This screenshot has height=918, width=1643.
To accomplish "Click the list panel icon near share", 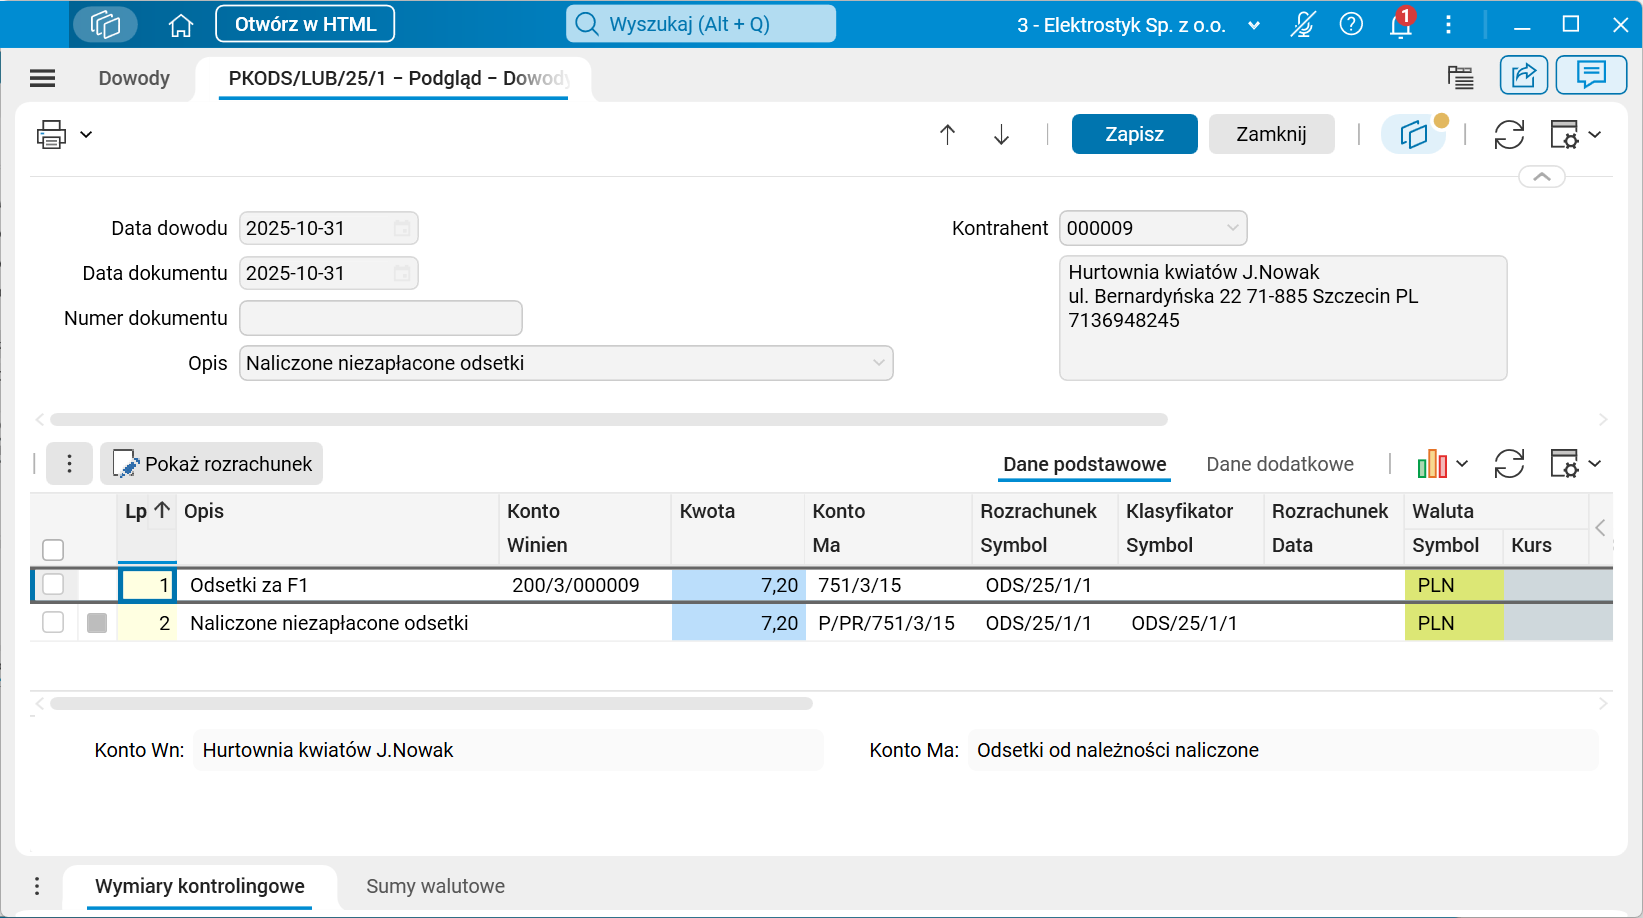I will [x=1460, y=77].
